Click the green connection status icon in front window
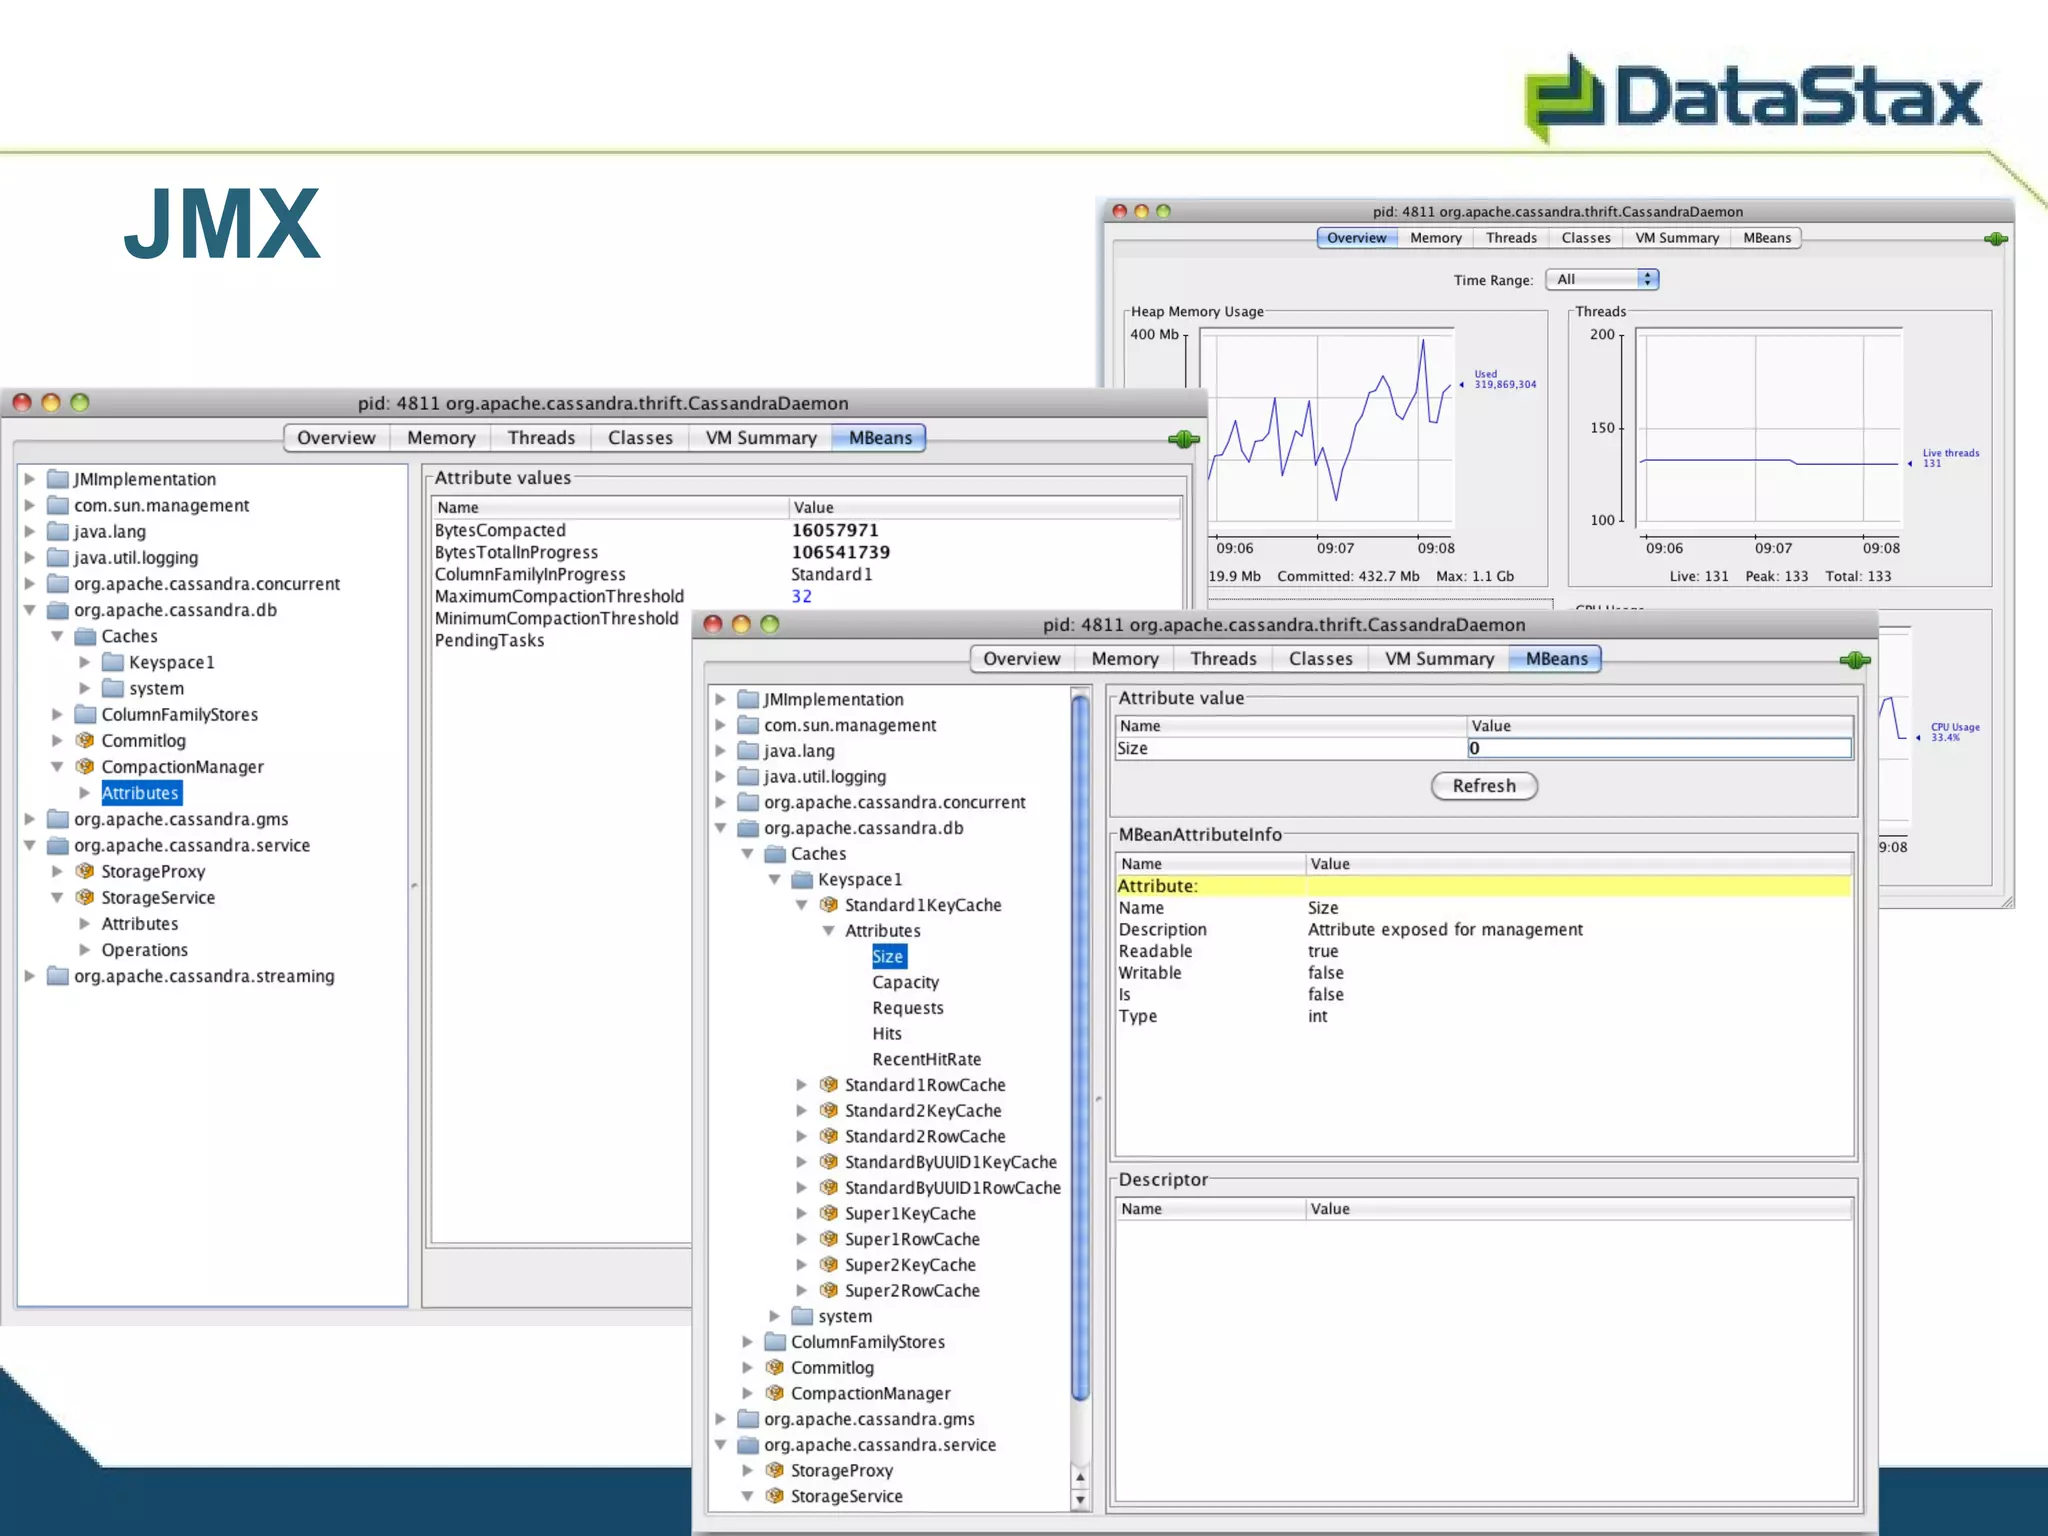2048x1536 pixels. coord(1854,660)
